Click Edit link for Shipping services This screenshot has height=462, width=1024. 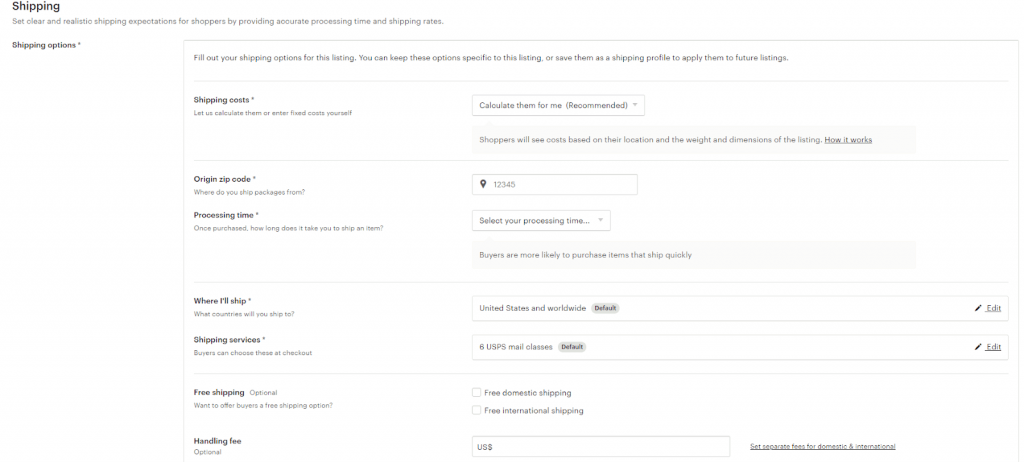coord(993,347)
